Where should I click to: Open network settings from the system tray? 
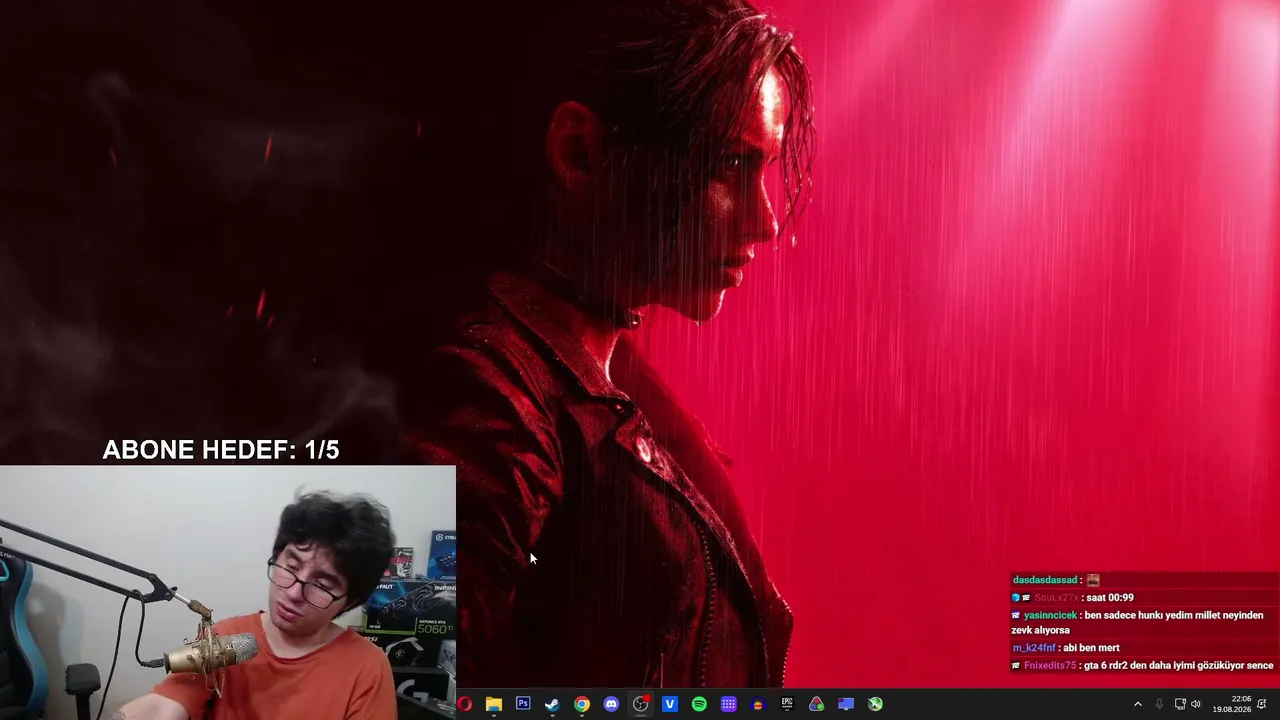pos(1180,704)
